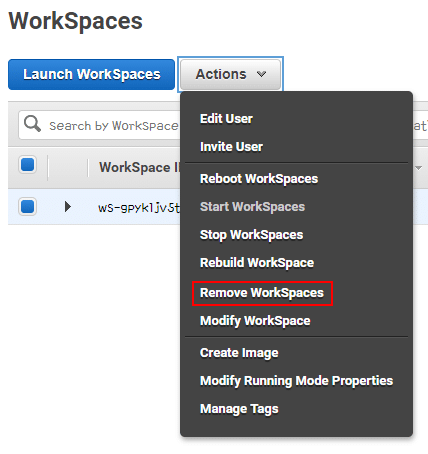Image resolution: width=428 pixels, height=454 pixels.
Task: Click the search magnifier icon
Action: point(32,124)
